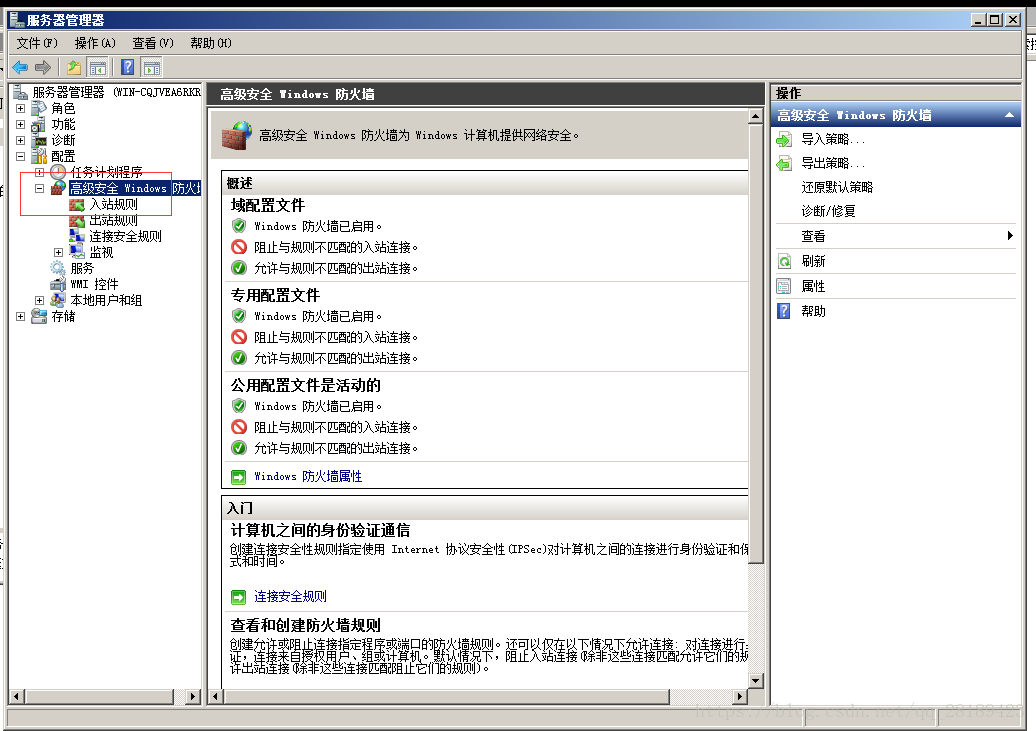Click the 本地用户和组 users icon

(58, 299)
